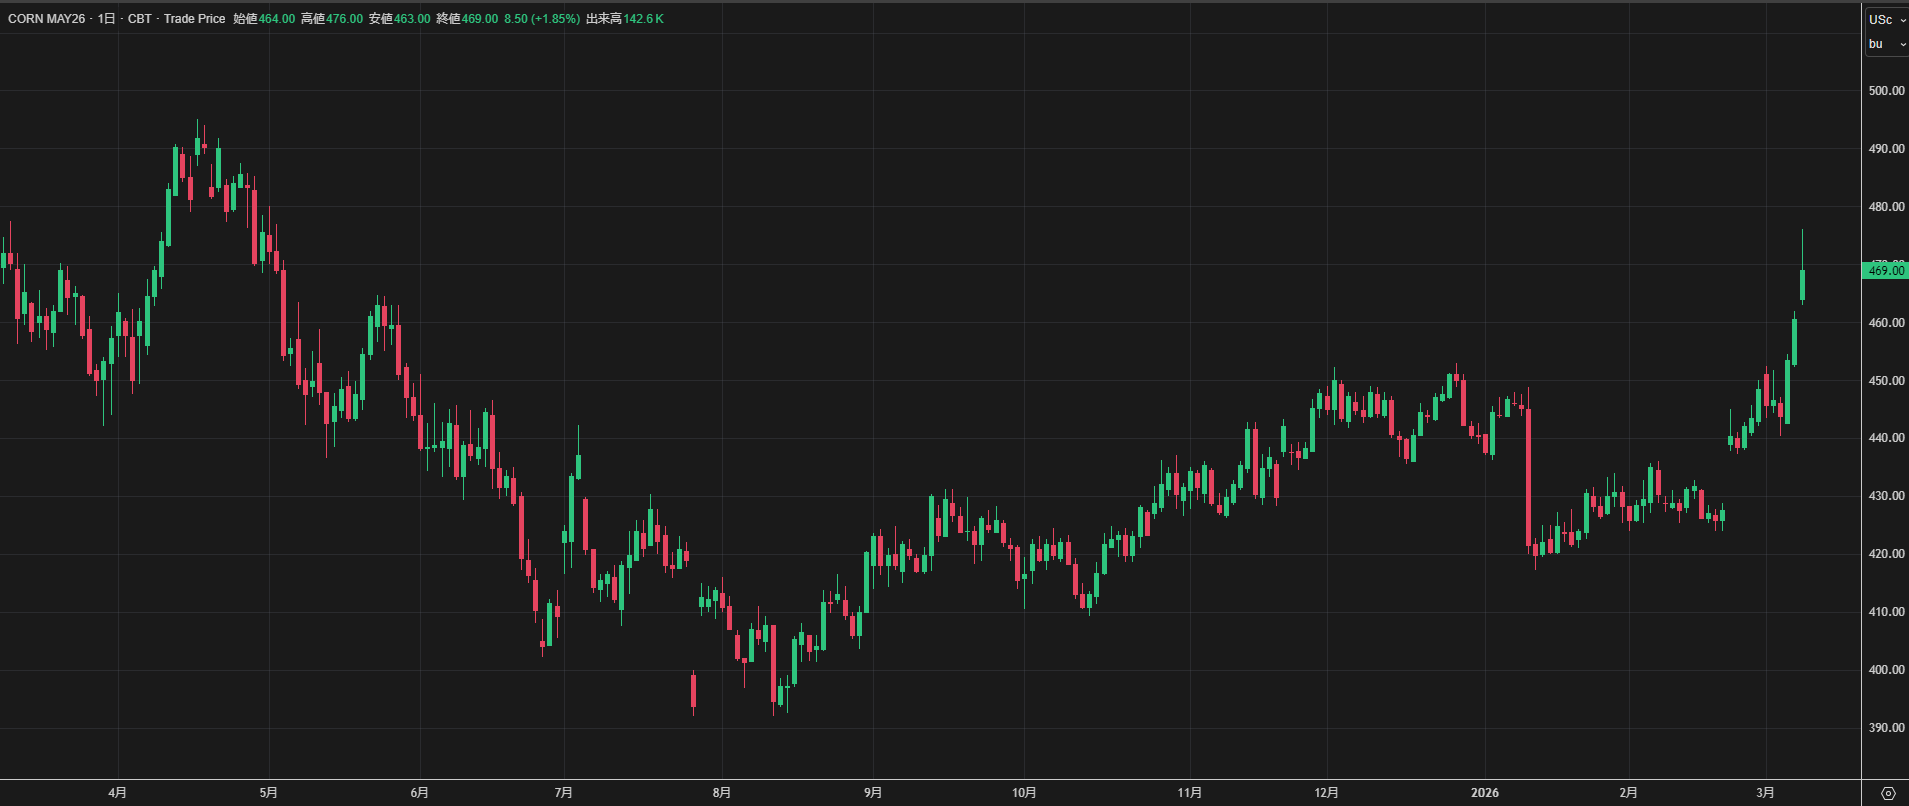Select the 高値 476.00 high value
Screen dimensions: 1909x806
(x=332, y=19)
